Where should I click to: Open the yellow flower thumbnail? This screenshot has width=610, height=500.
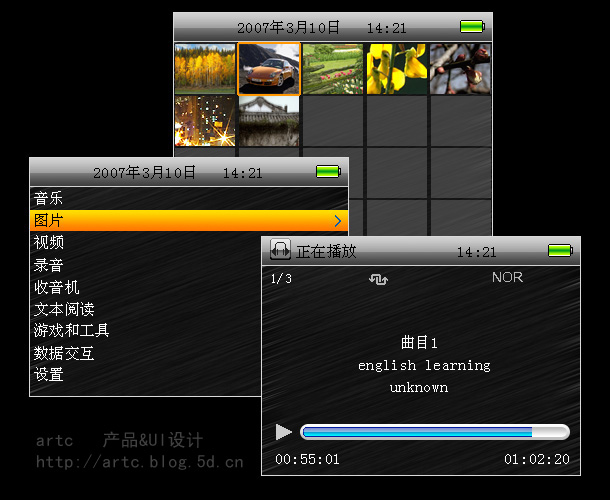tap(396, 69)
